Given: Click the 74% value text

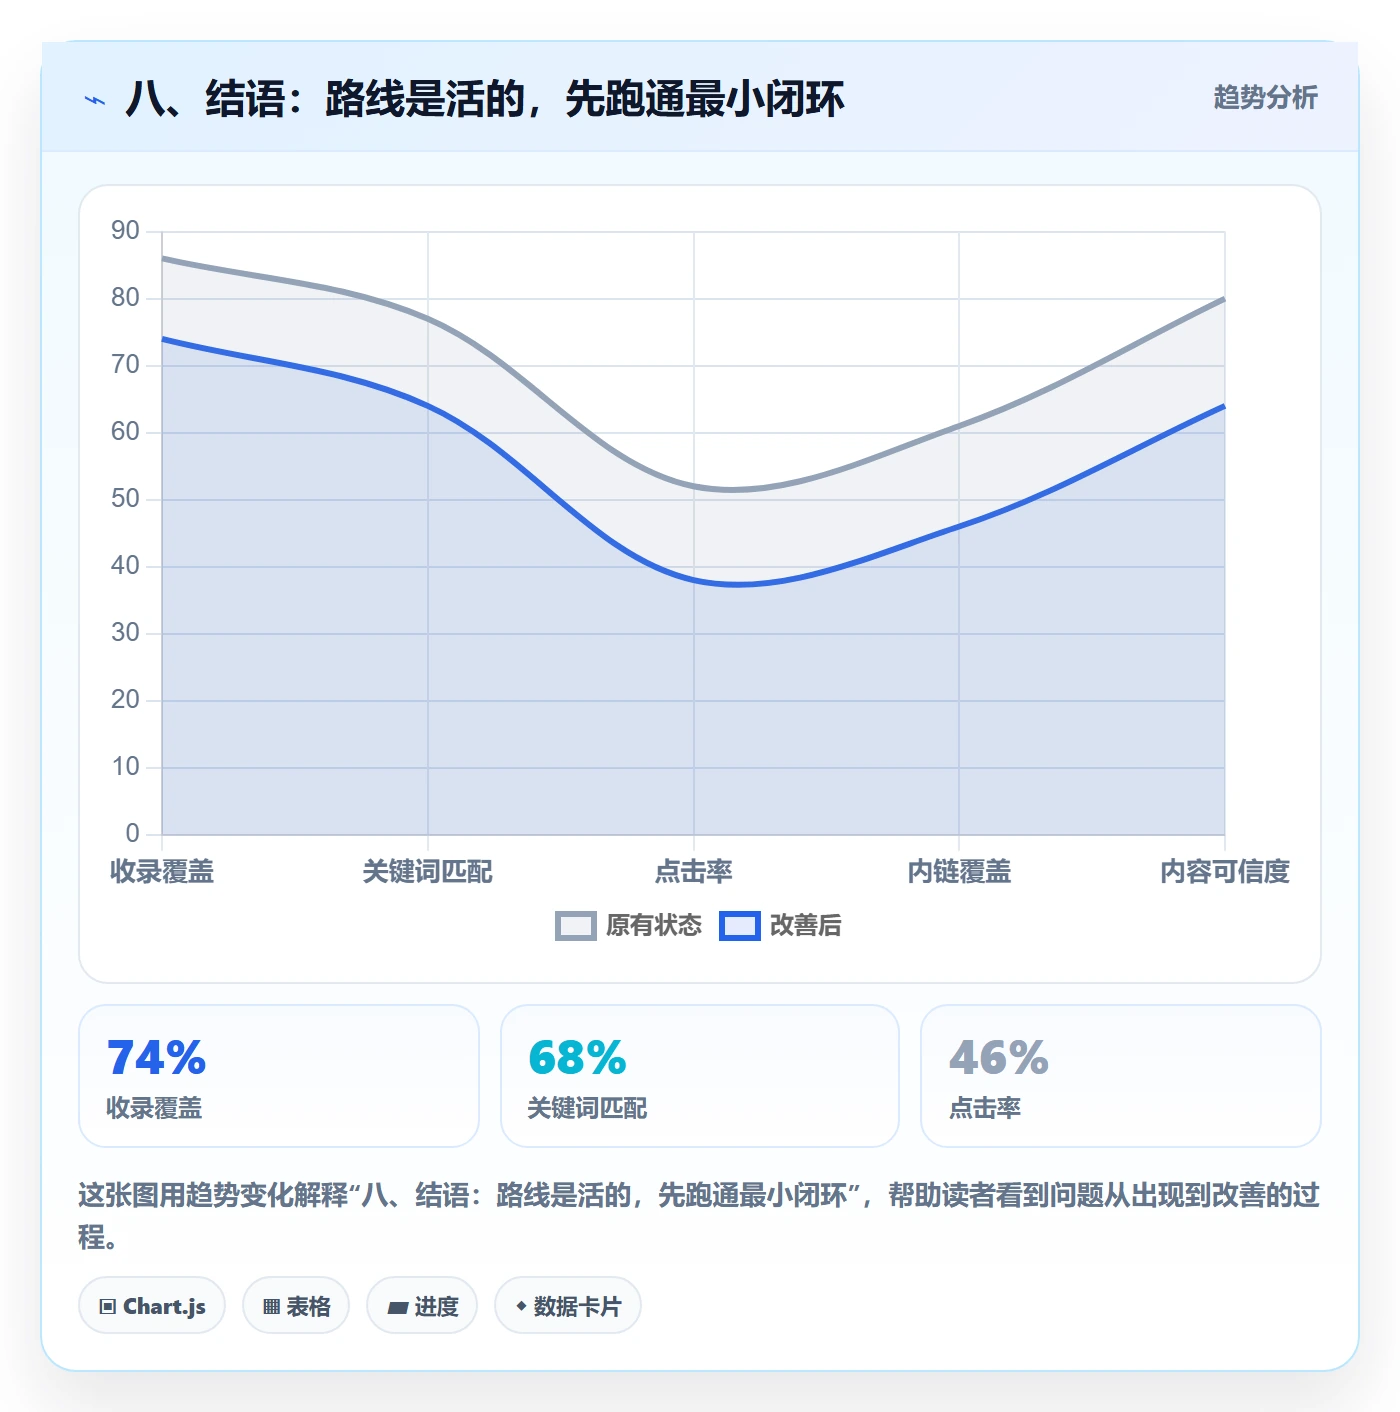Looking at the screenshot, I should pyautogui.click(x=156, y=1058).
